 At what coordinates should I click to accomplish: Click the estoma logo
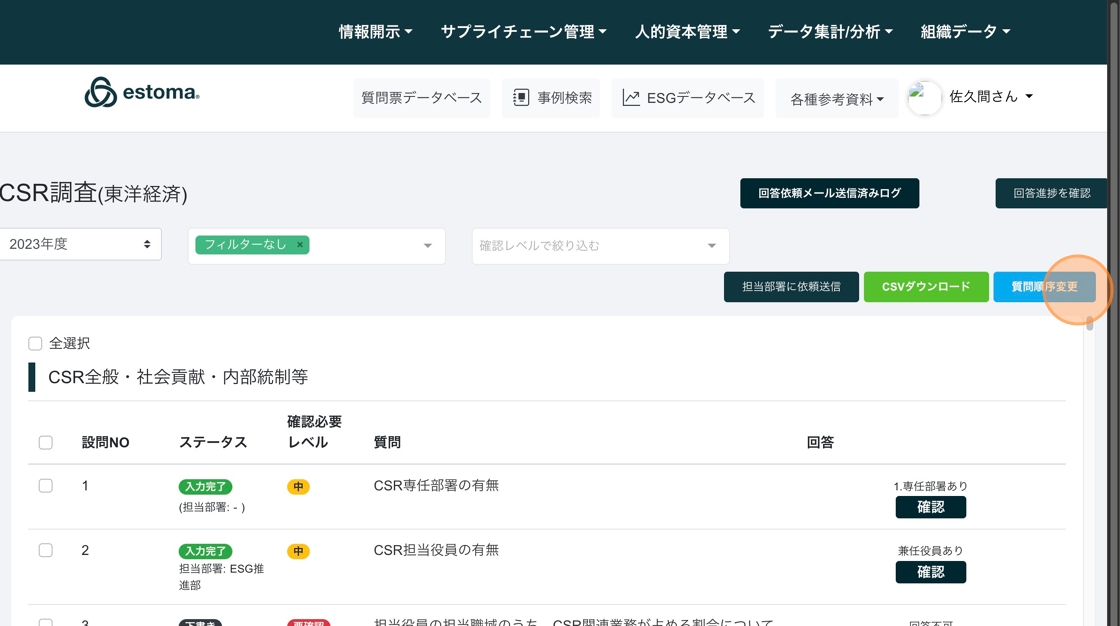click(x=142, y=93)
